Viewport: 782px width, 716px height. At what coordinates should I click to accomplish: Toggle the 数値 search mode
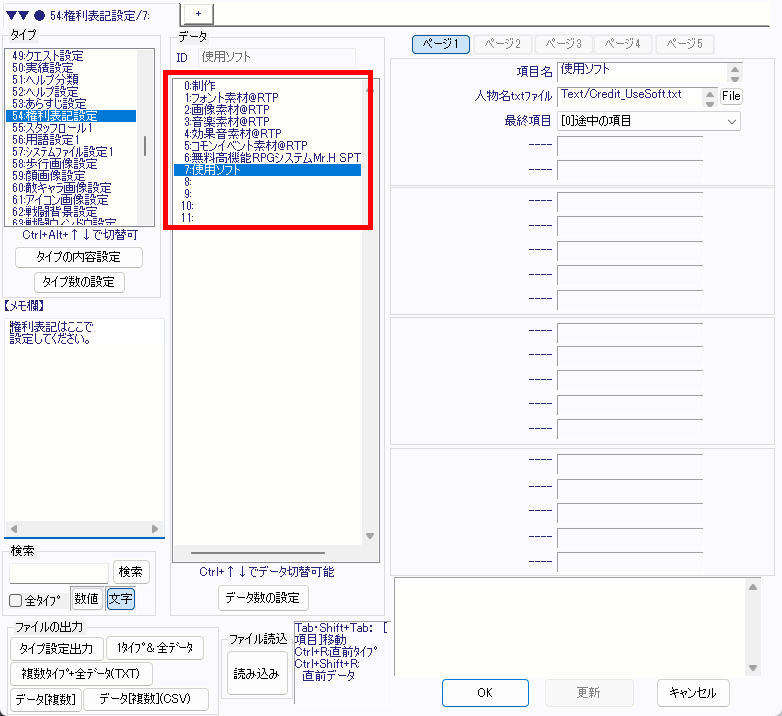(x=86, y=599)
